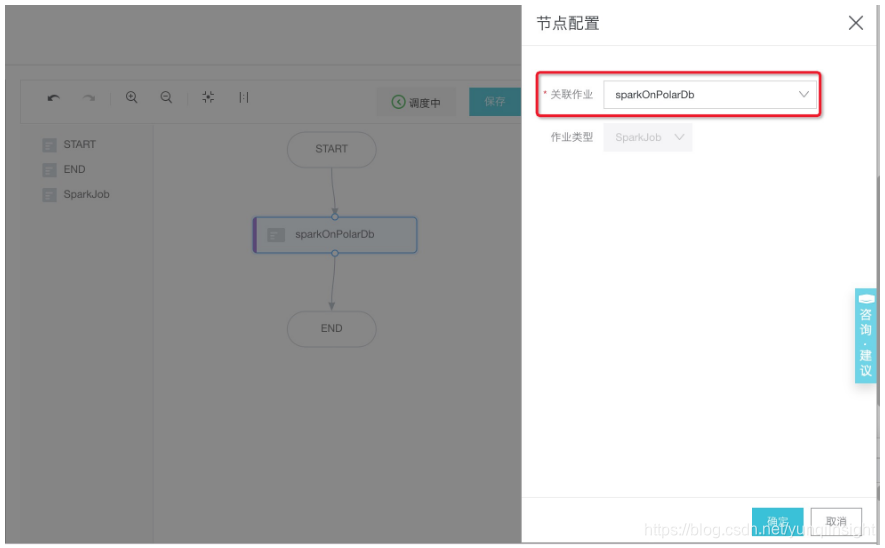Click the clock icon beside 调度中
The width and height of the screenshot is (885, 548).
[398, 102]
